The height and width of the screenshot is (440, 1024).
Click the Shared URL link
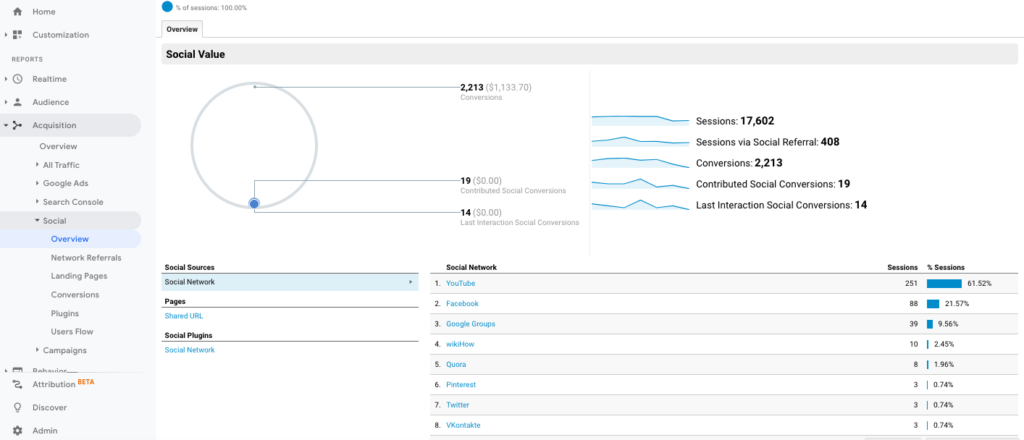click(x=184, y=316)
